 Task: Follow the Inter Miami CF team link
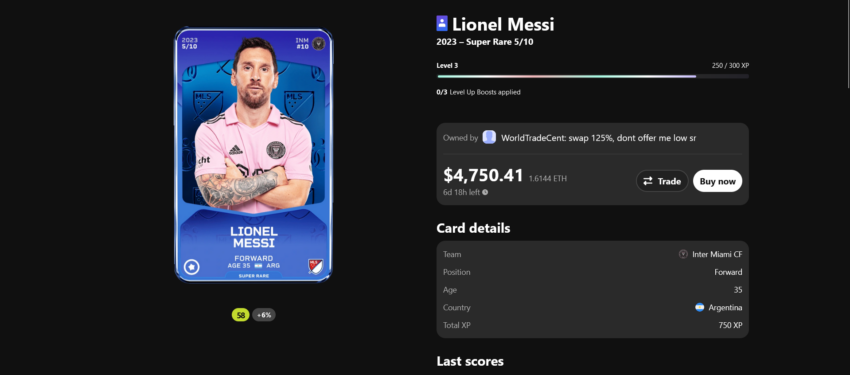coord(717,254)
